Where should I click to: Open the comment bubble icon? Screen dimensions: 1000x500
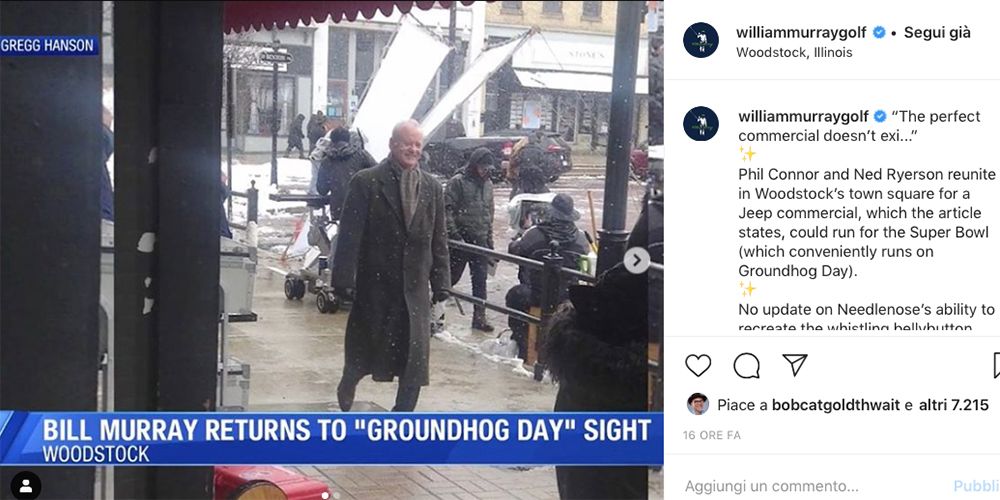(746, 365)
